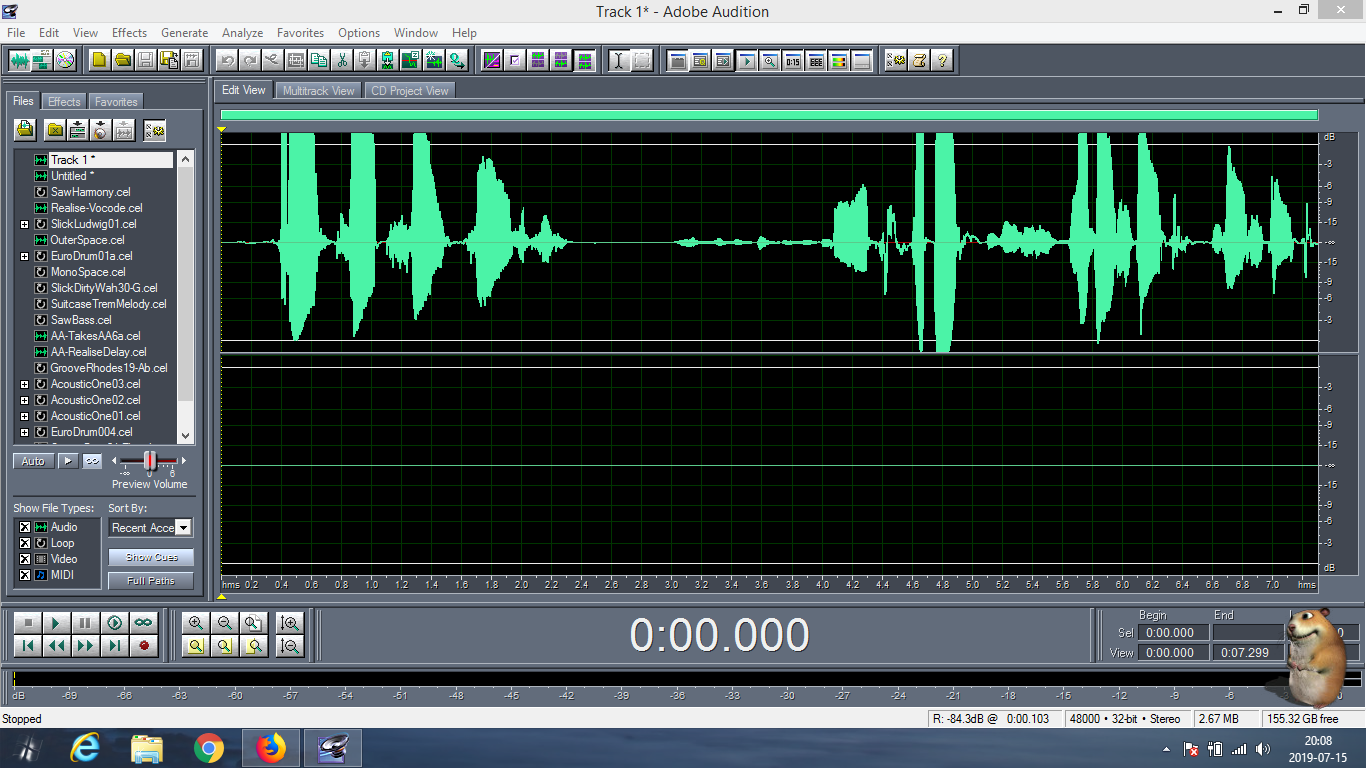The image size is (1366, 768).
Task: Switch to Edit View waveform icon in toolbar
Action: click(x=19, y=60)
